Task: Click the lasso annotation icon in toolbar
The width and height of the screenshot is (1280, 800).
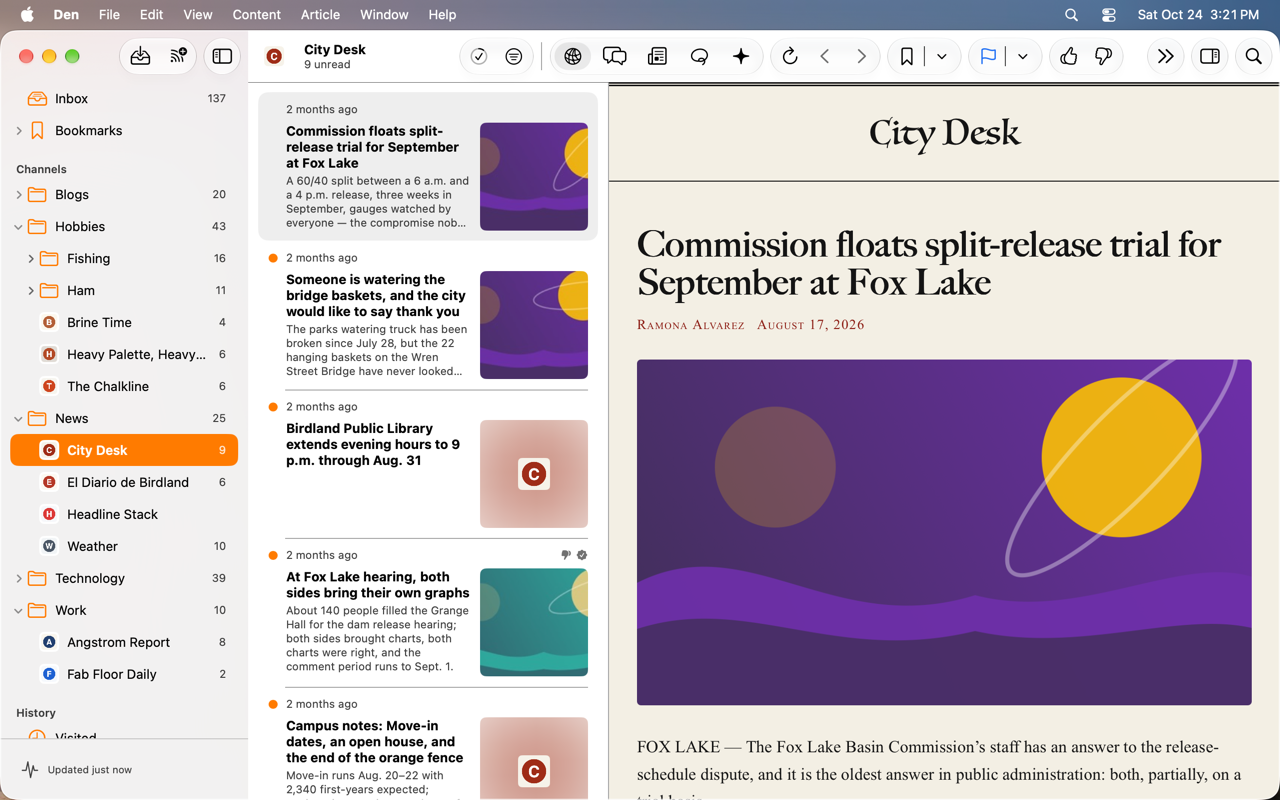Action: click(699, 57)
